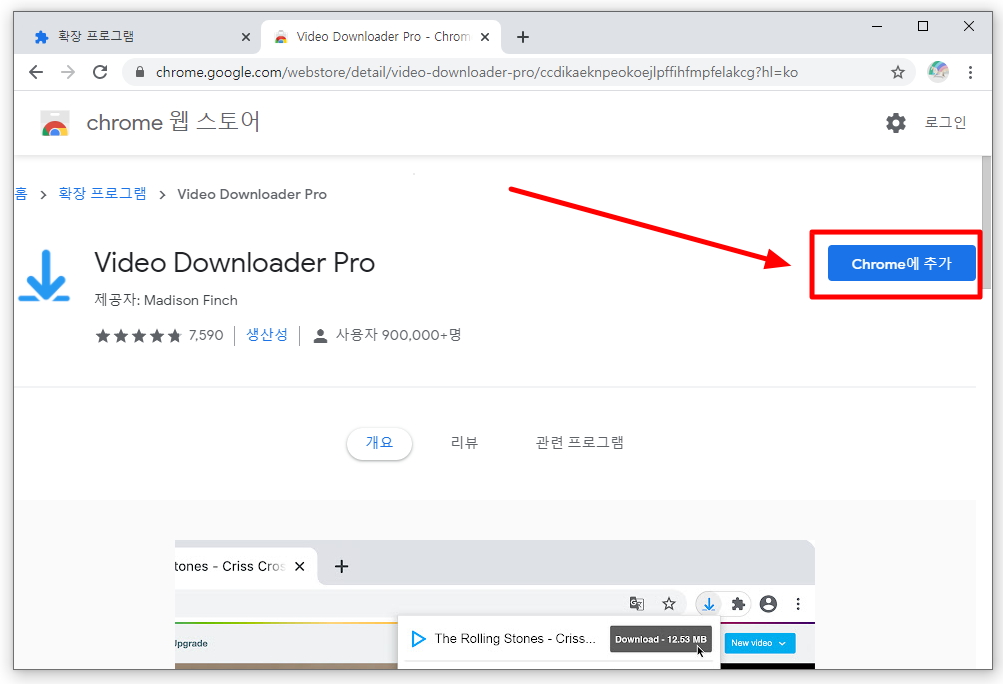Bookmark this page with star icon
This screenshot has height=684, width=1003.
pos(898,72)
